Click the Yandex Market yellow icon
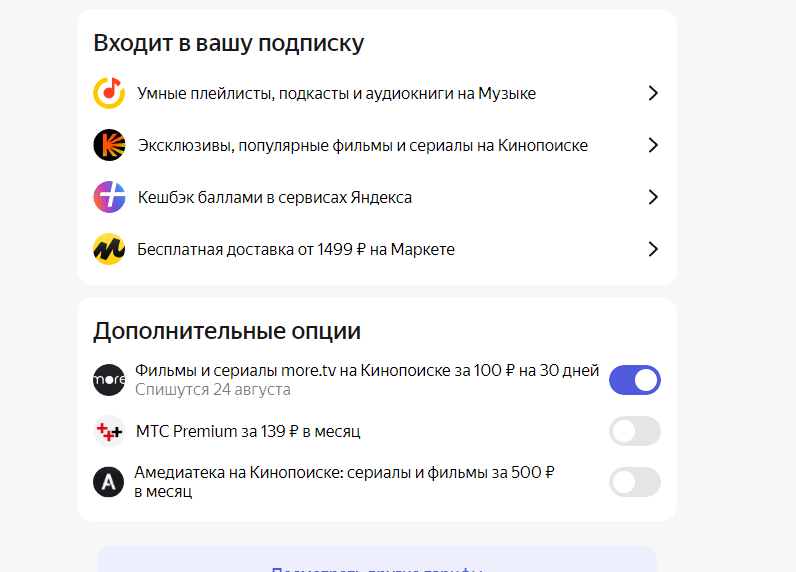Viewport: 796px width, 572px height. 108,249
